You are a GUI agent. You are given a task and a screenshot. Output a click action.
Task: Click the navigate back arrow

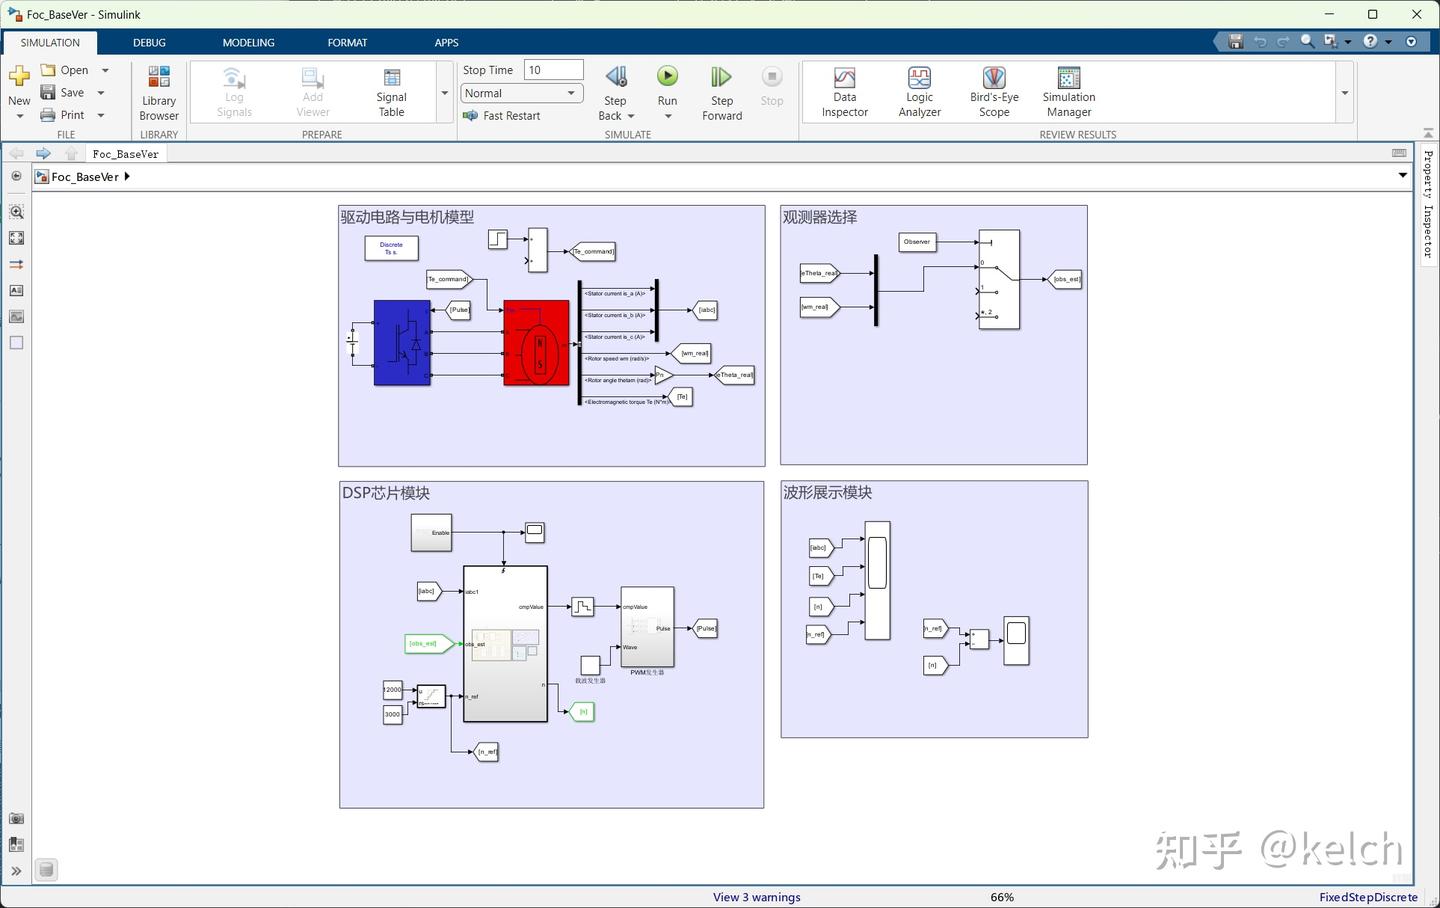pyautogui.click(x=16, y=153)
